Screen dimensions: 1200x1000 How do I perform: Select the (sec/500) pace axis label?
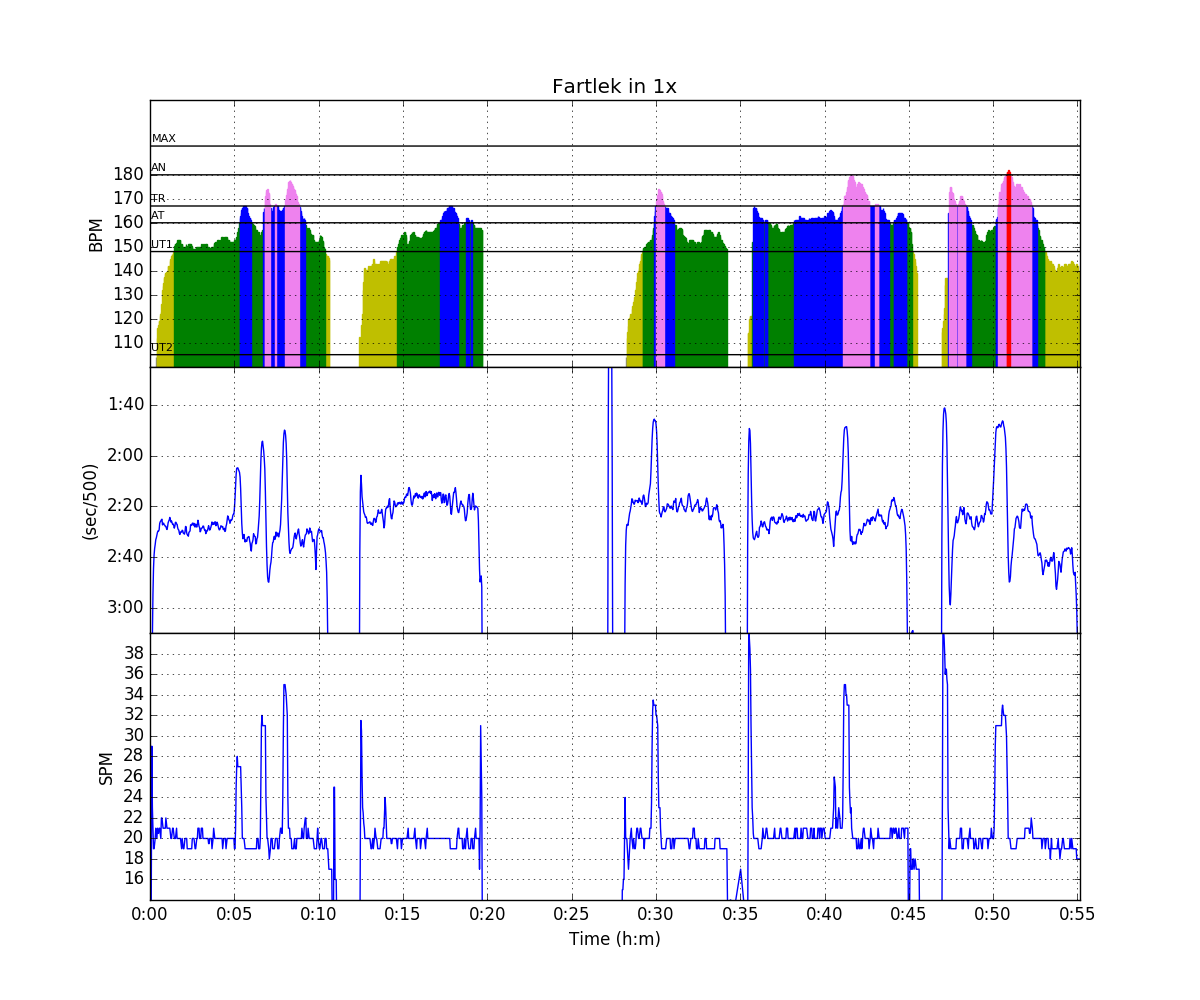90,501
